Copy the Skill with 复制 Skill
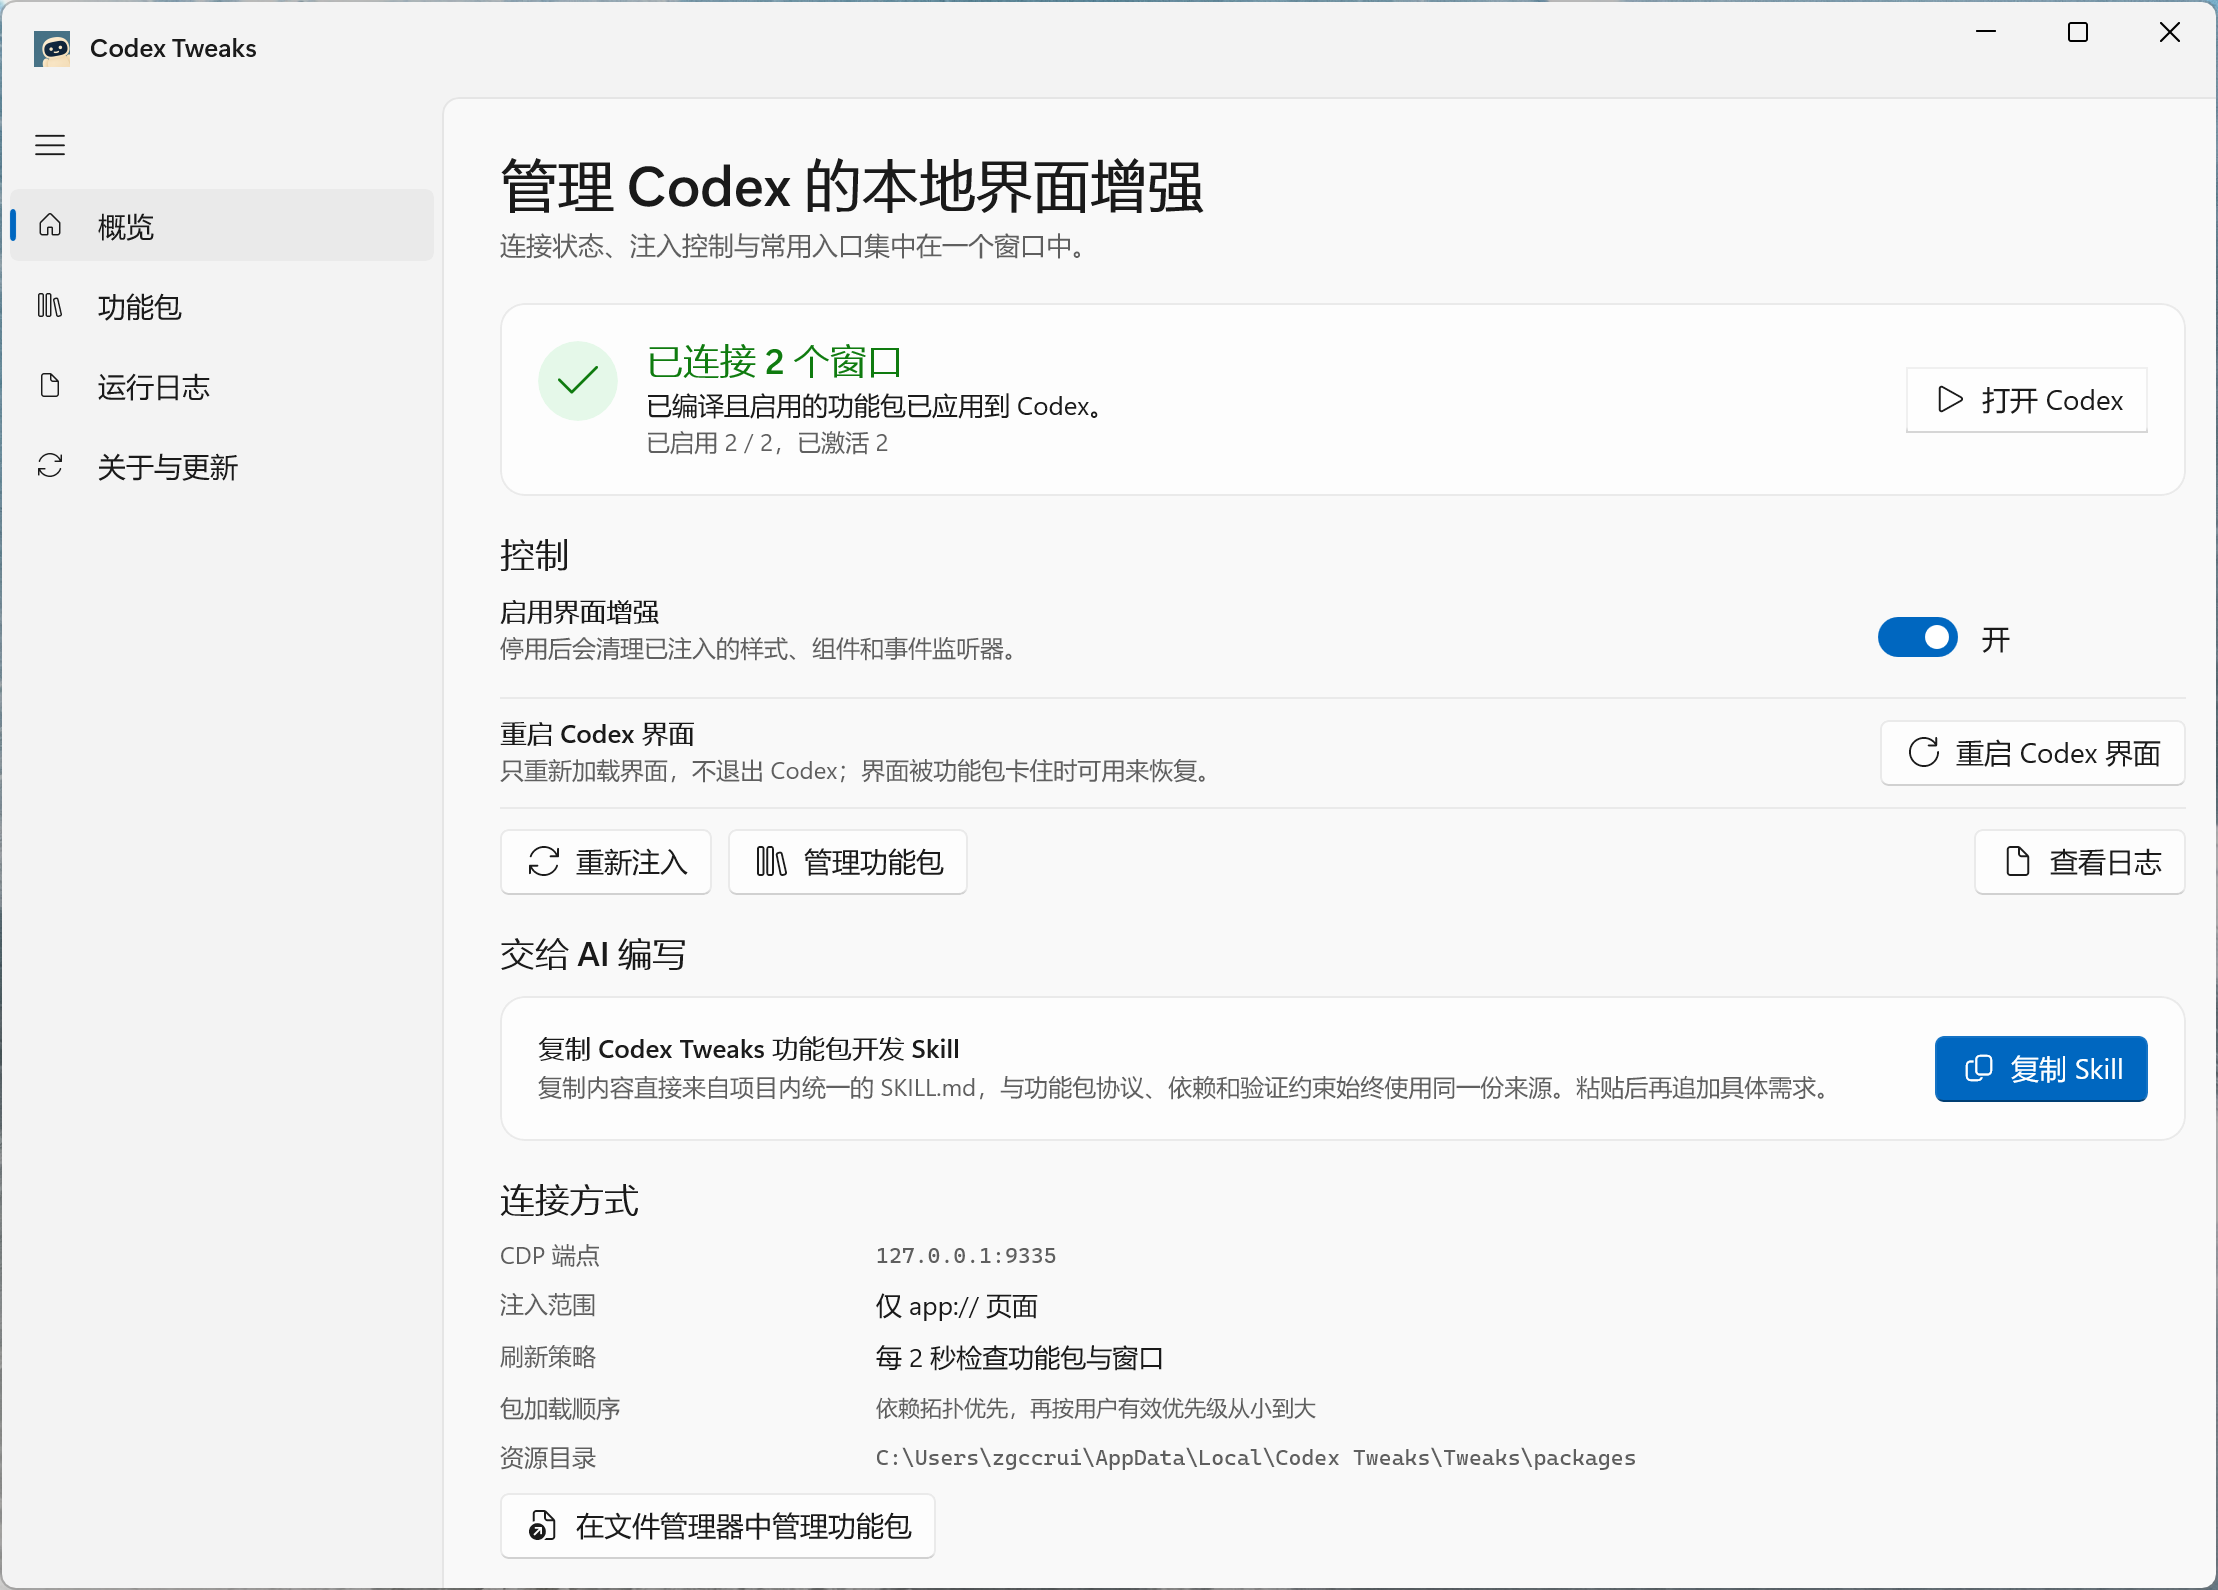 (x=2041, y=1069)
